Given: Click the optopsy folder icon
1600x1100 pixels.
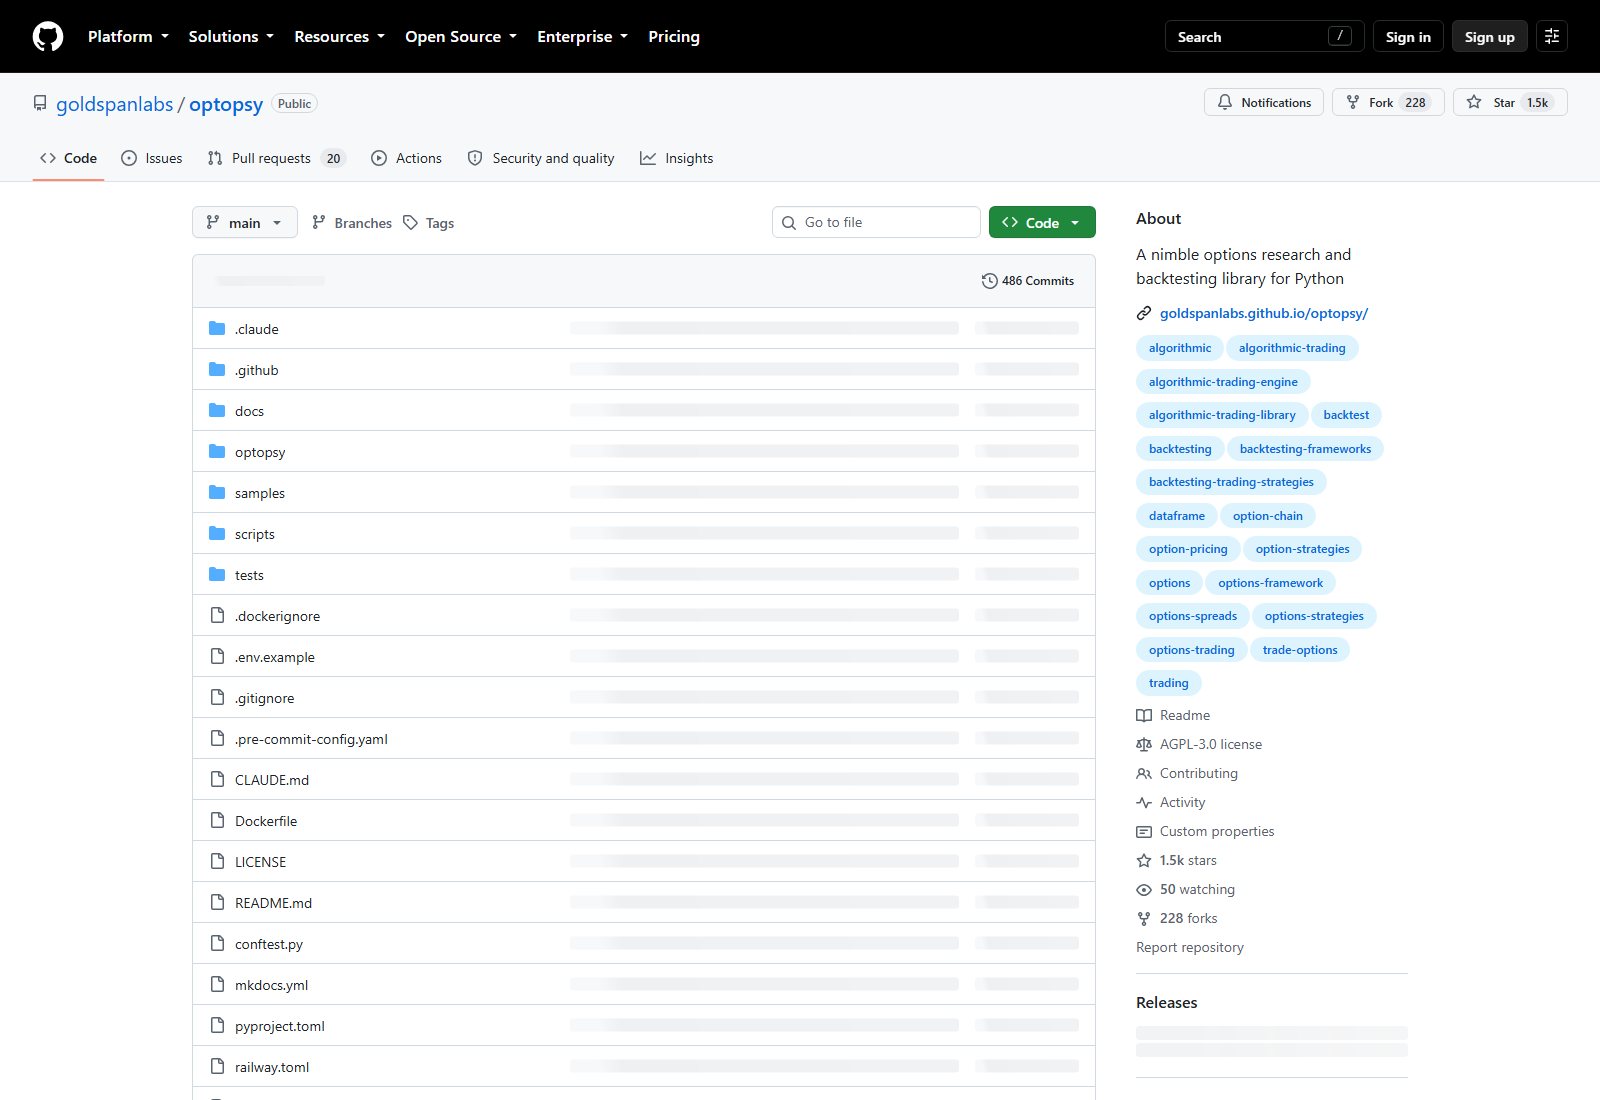Looking at the screenshot, I should coord(217,451).
